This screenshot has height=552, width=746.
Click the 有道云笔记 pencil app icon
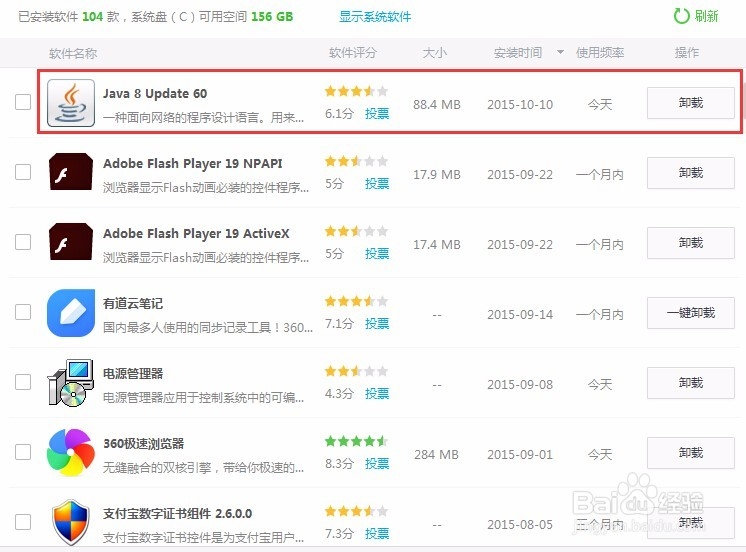(71, 313)
